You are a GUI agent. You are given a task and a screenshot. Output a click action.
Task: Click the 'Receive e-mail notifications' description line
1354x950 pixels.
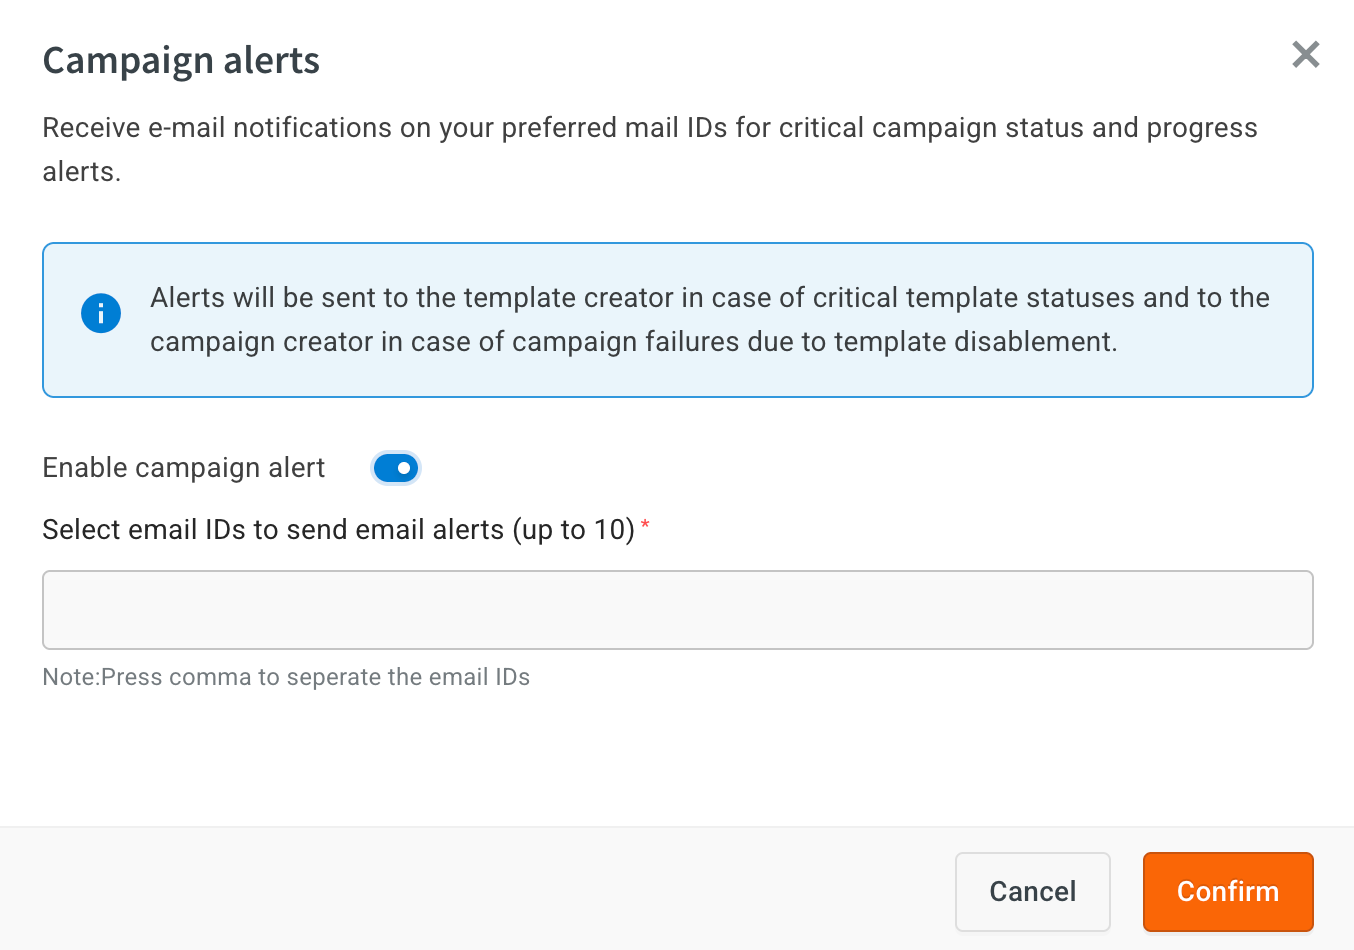650,128
